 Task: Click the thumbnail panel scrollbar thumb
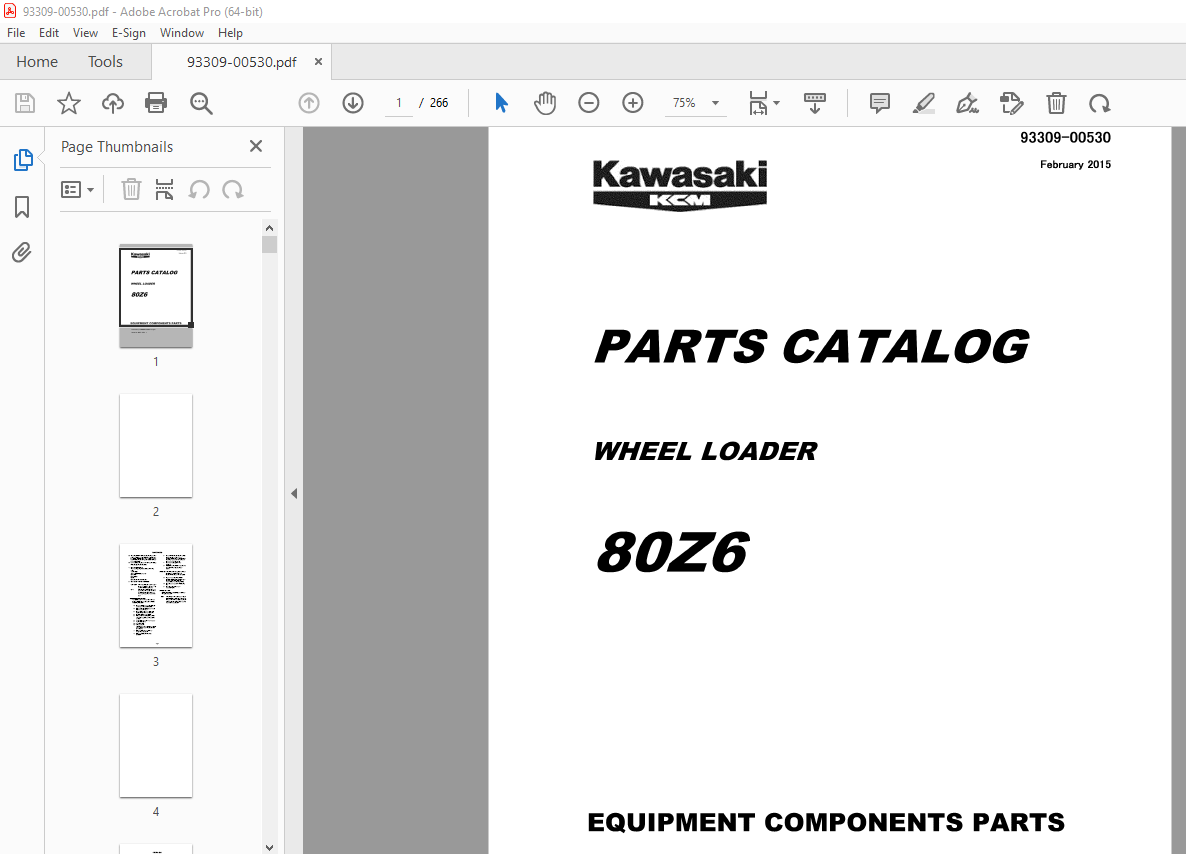269,244
